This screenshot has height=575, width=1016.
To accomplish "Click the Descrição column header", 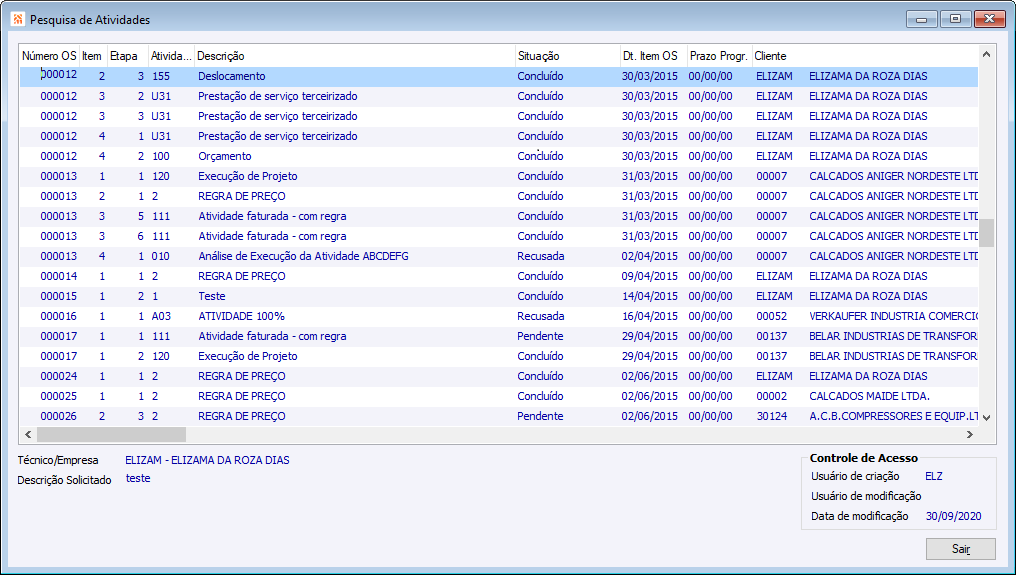I will (354, 56).
